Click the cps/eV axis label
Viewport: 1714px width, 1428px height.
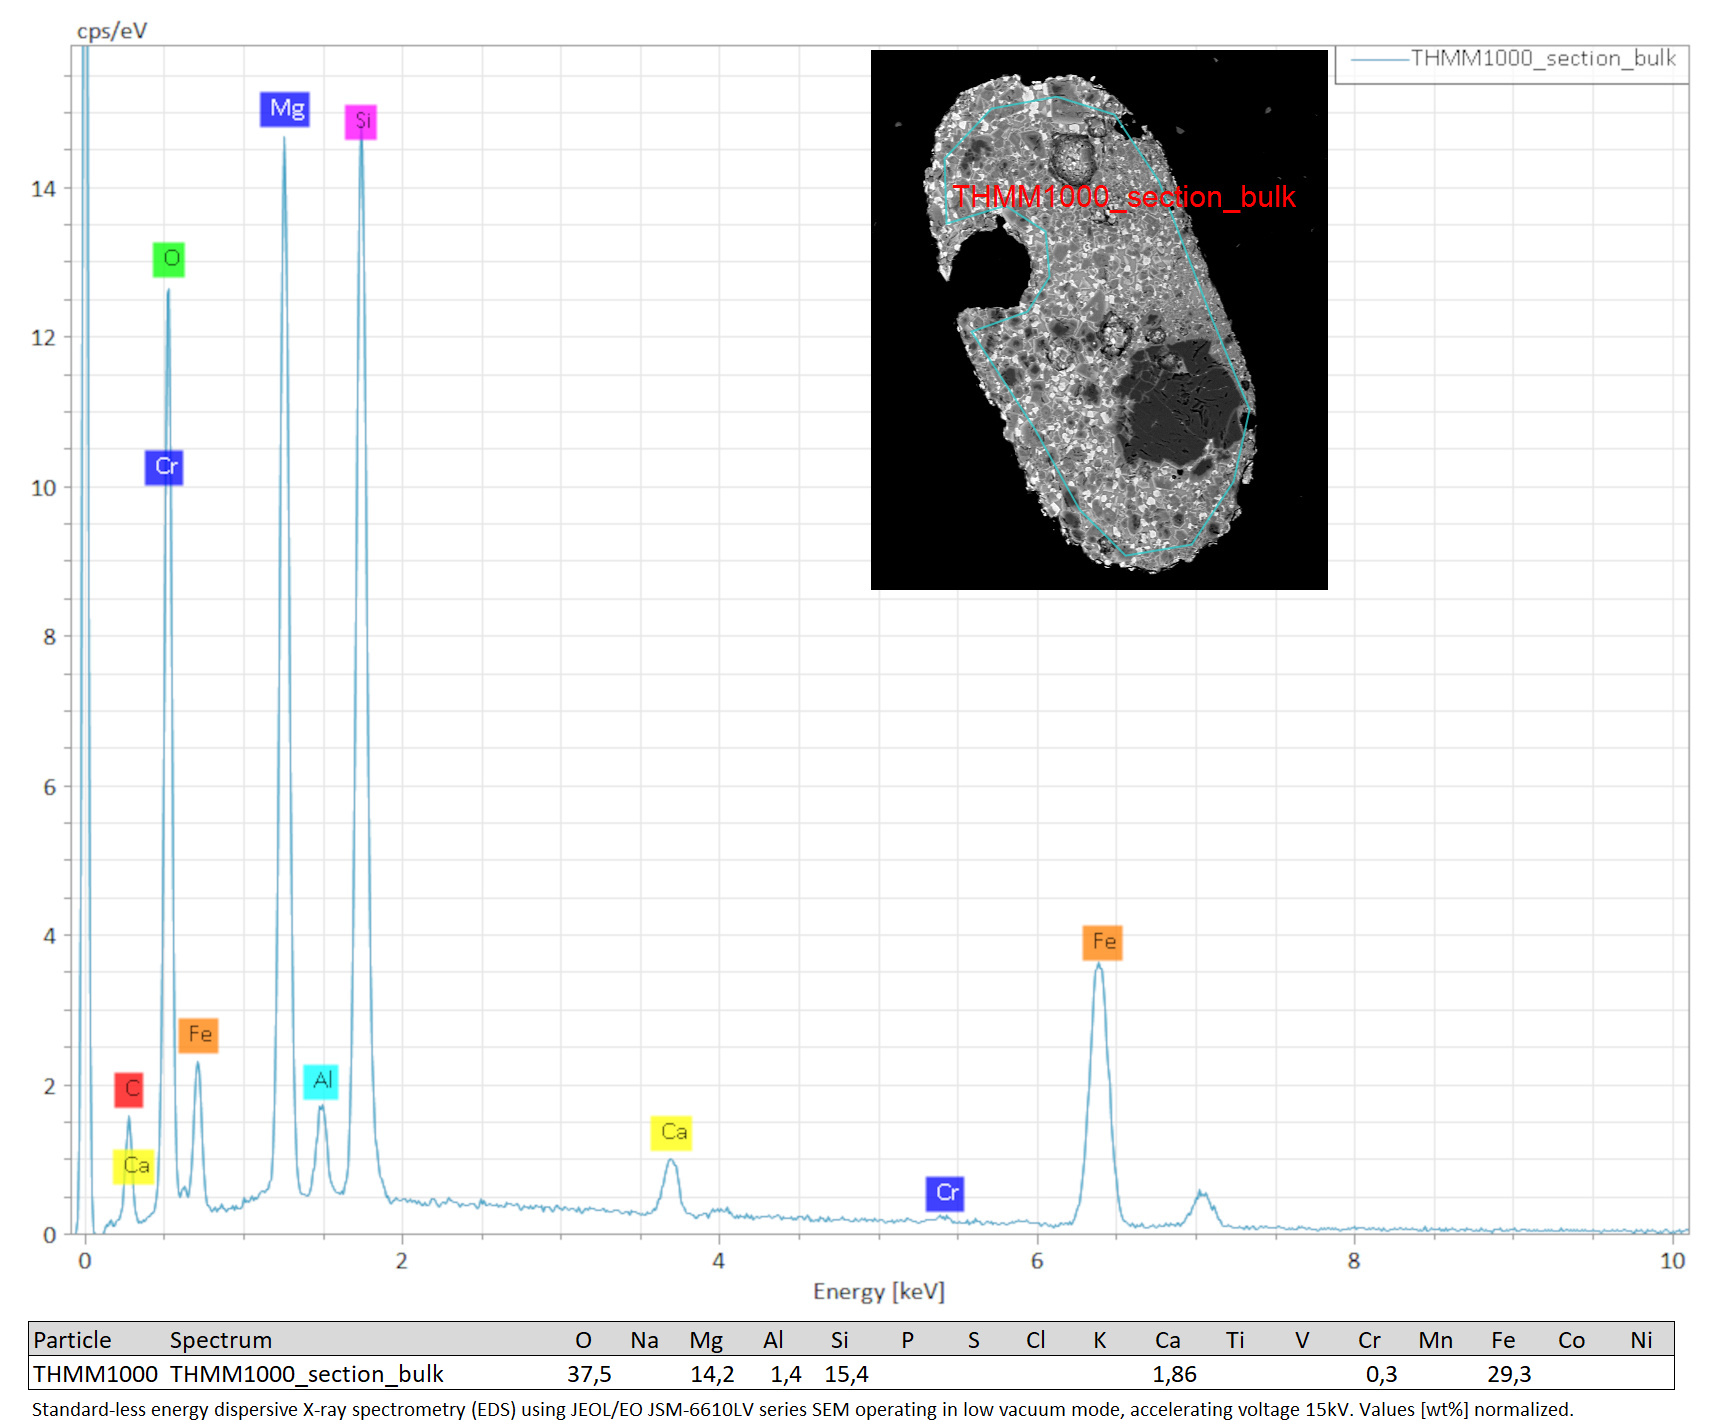pyautogui.click(x=112, y=31)
